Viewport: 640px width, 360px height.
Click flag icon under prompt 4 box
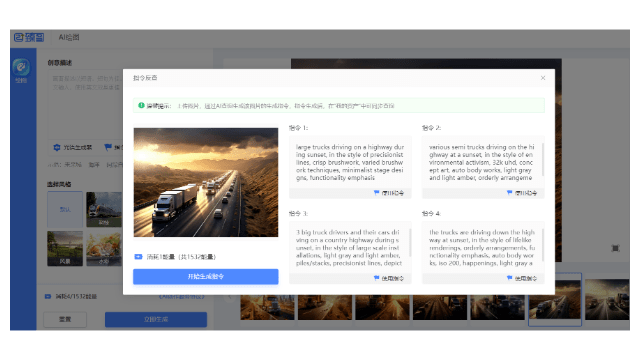click(x=509, y=278)
